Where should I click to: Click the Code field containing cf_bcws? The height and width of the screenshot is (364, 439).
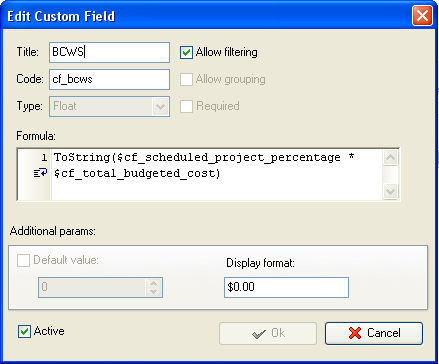pos(109,79)
